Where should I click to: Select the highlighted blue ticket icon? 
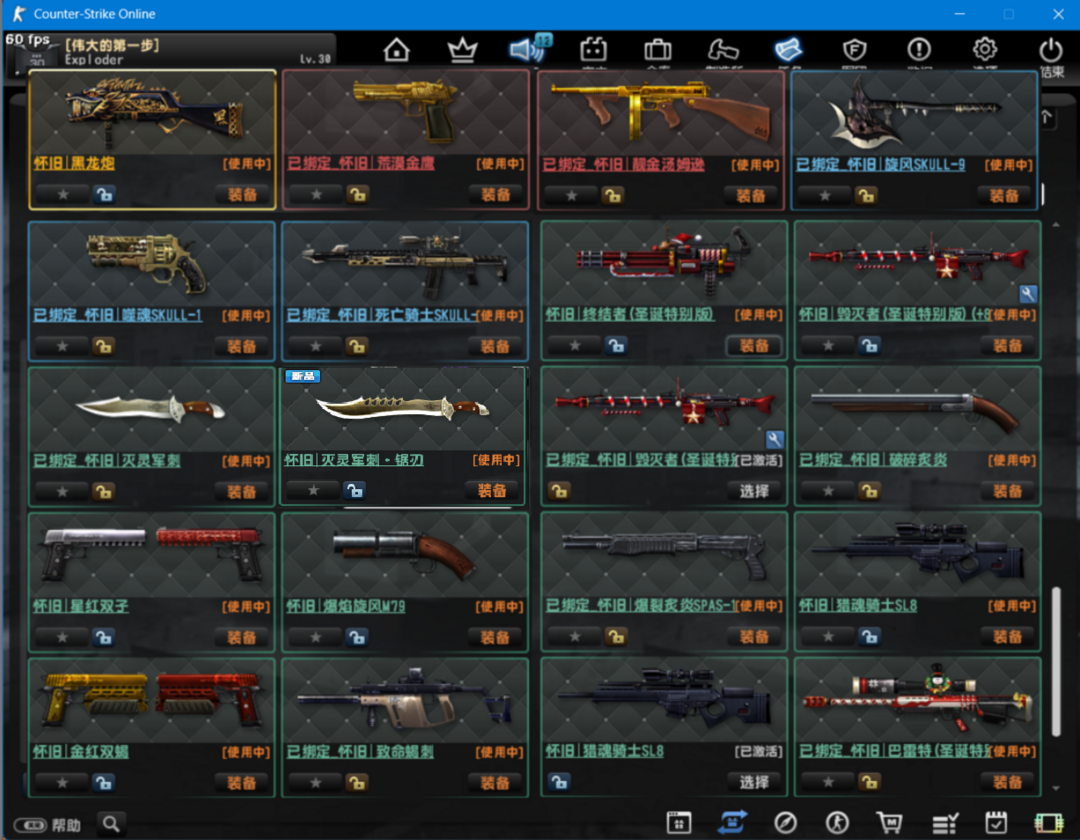point(788,50)
